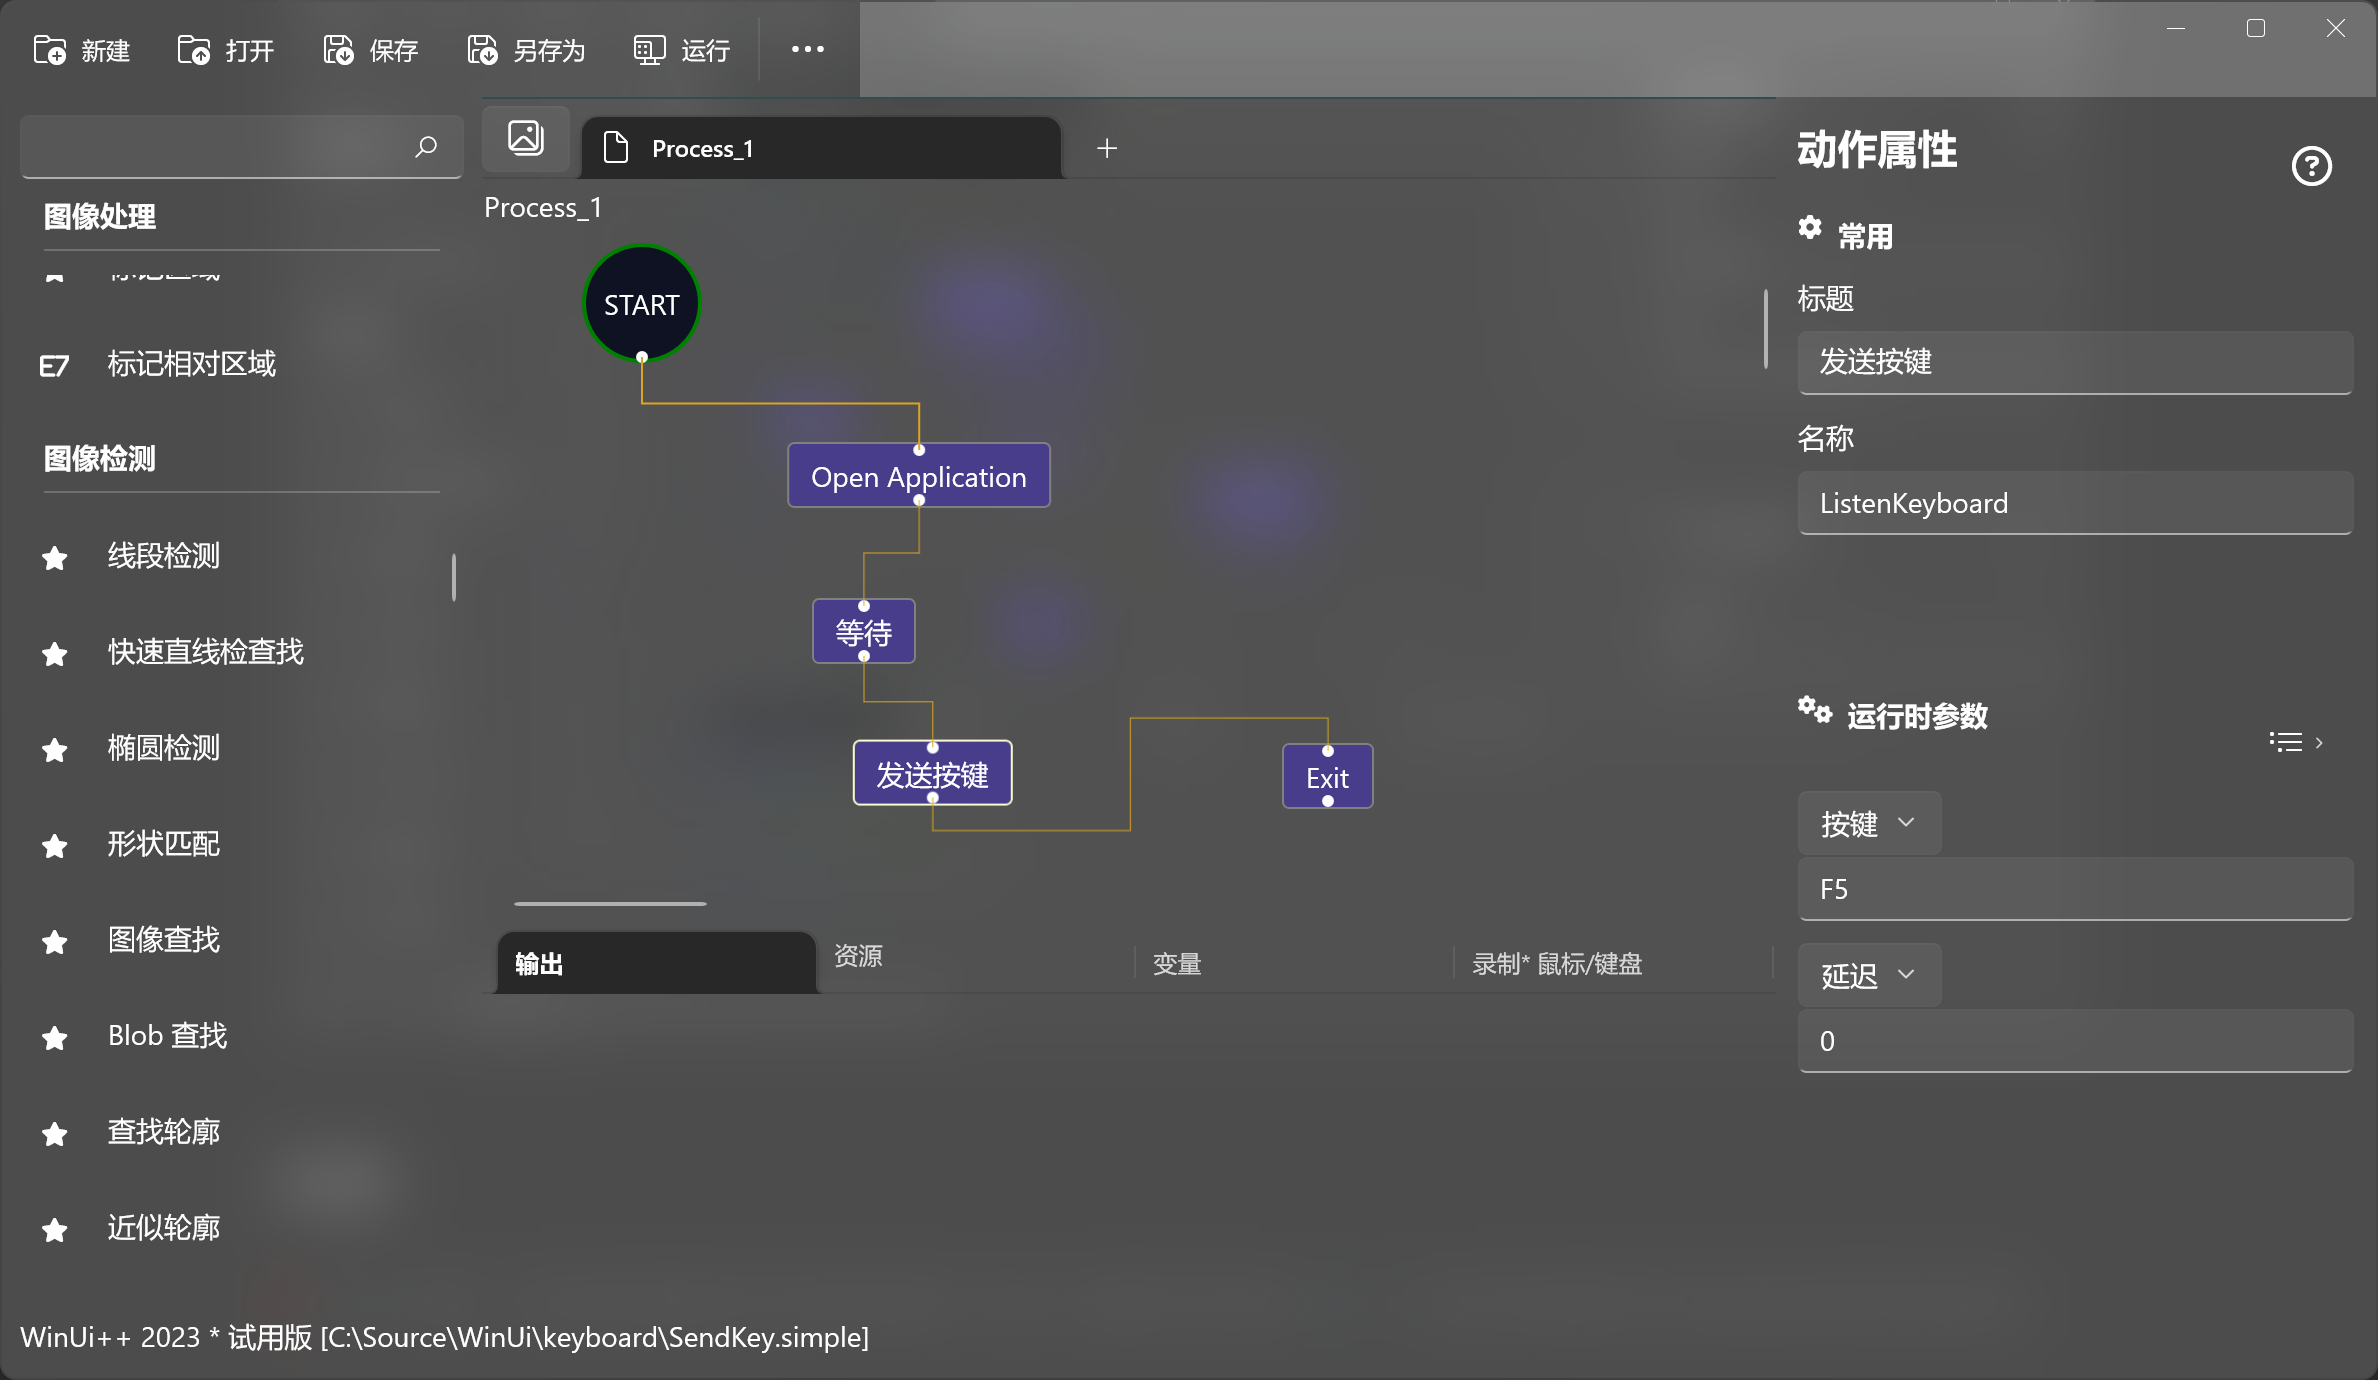The width and height of the screenshot is (2378, 1380).
Task: Switch to the 变量 tab
Action: click(1176, 964)
